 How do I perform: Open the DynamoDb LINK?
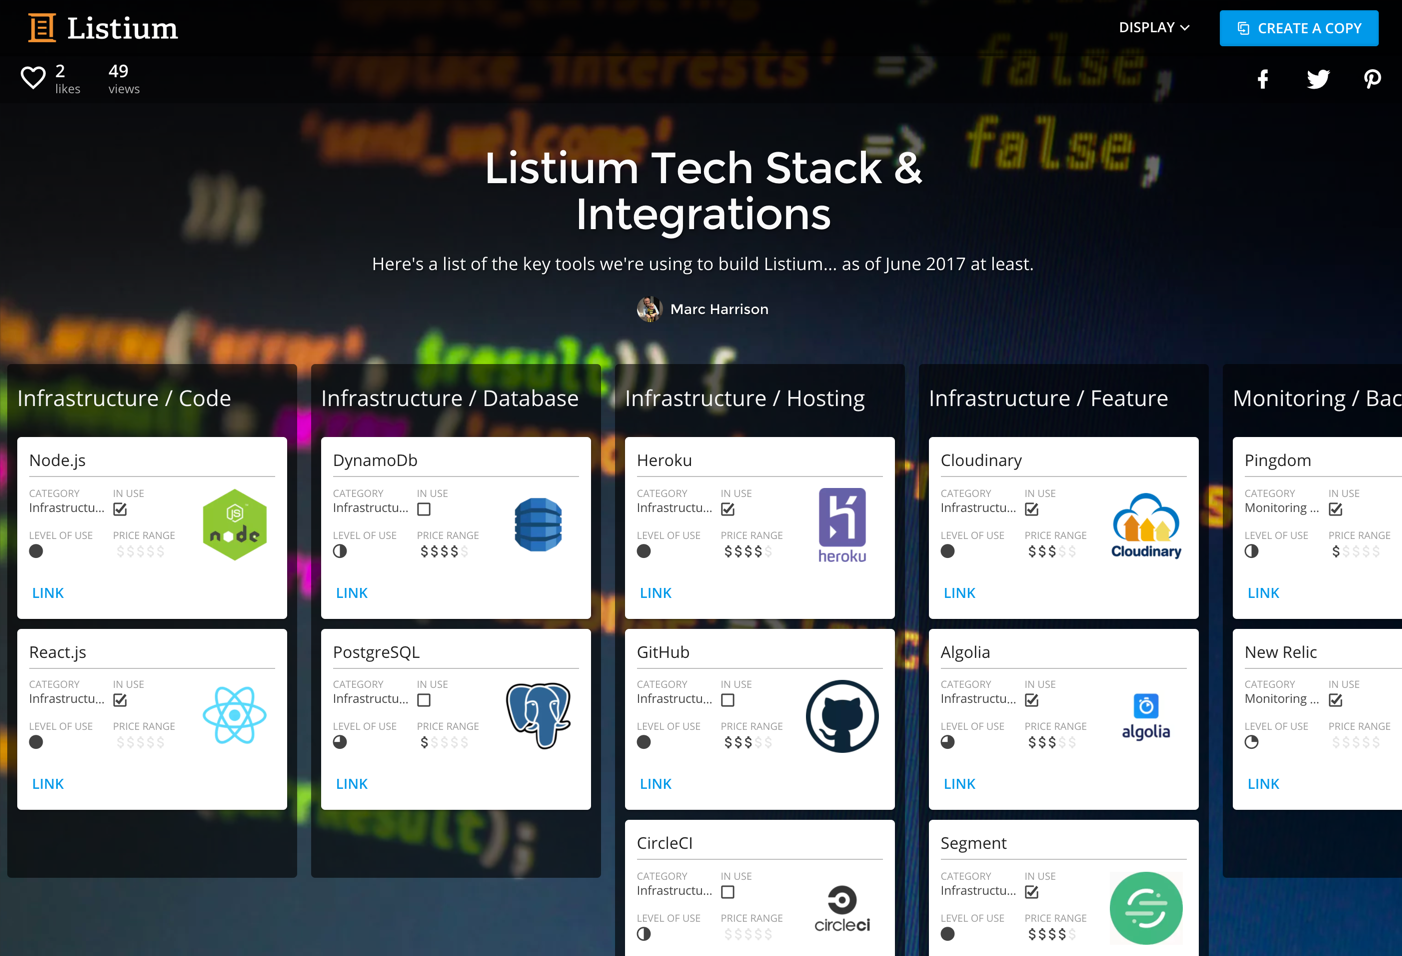[x=352, y=593]
